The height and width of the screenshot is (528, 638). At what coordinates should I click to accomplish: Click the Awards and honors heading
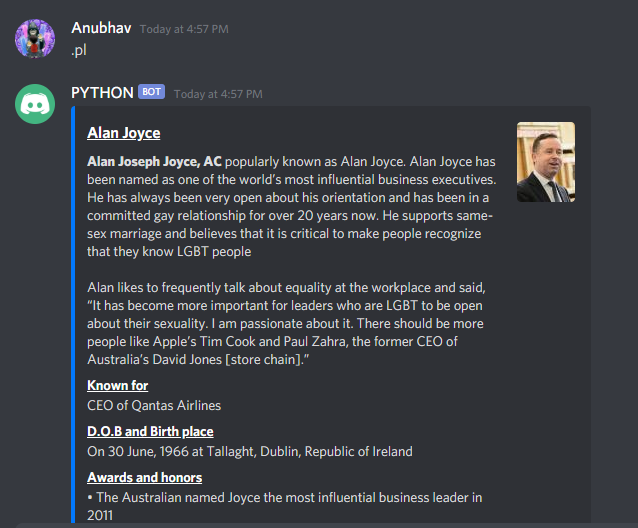[144, 478]
